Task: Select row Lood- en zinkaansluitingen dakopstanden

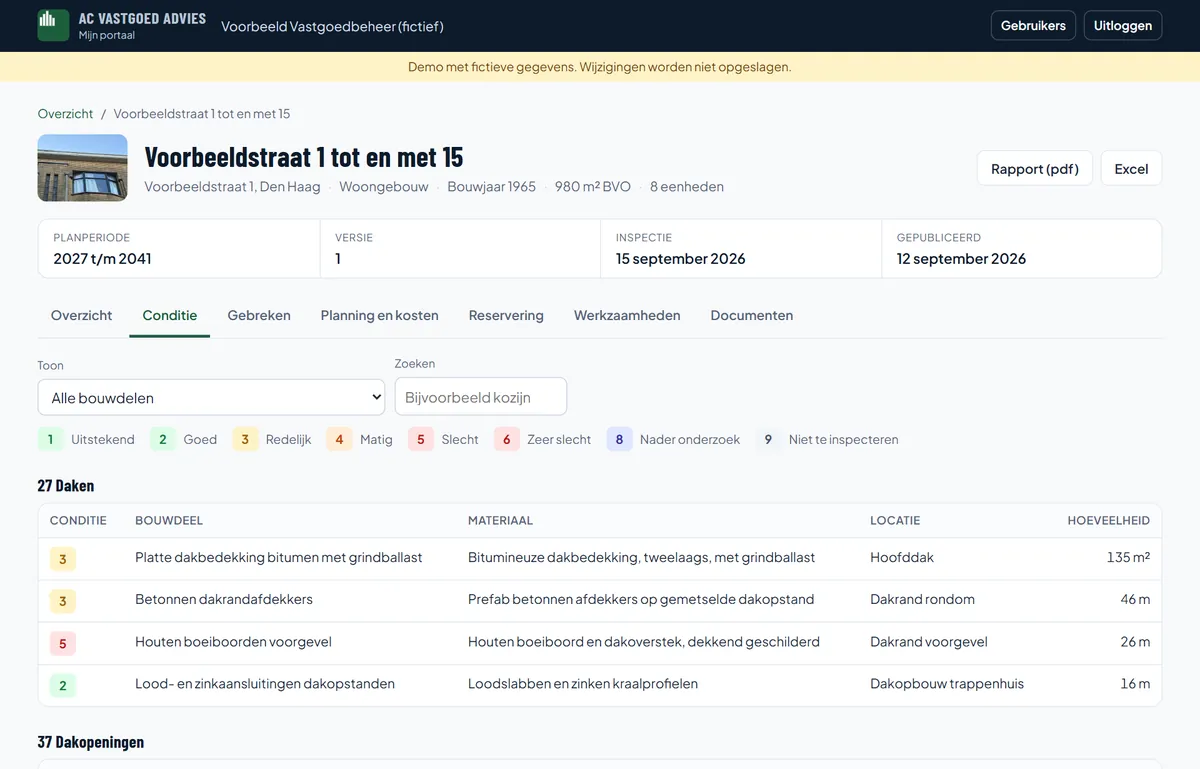Action: coord(600,684)
